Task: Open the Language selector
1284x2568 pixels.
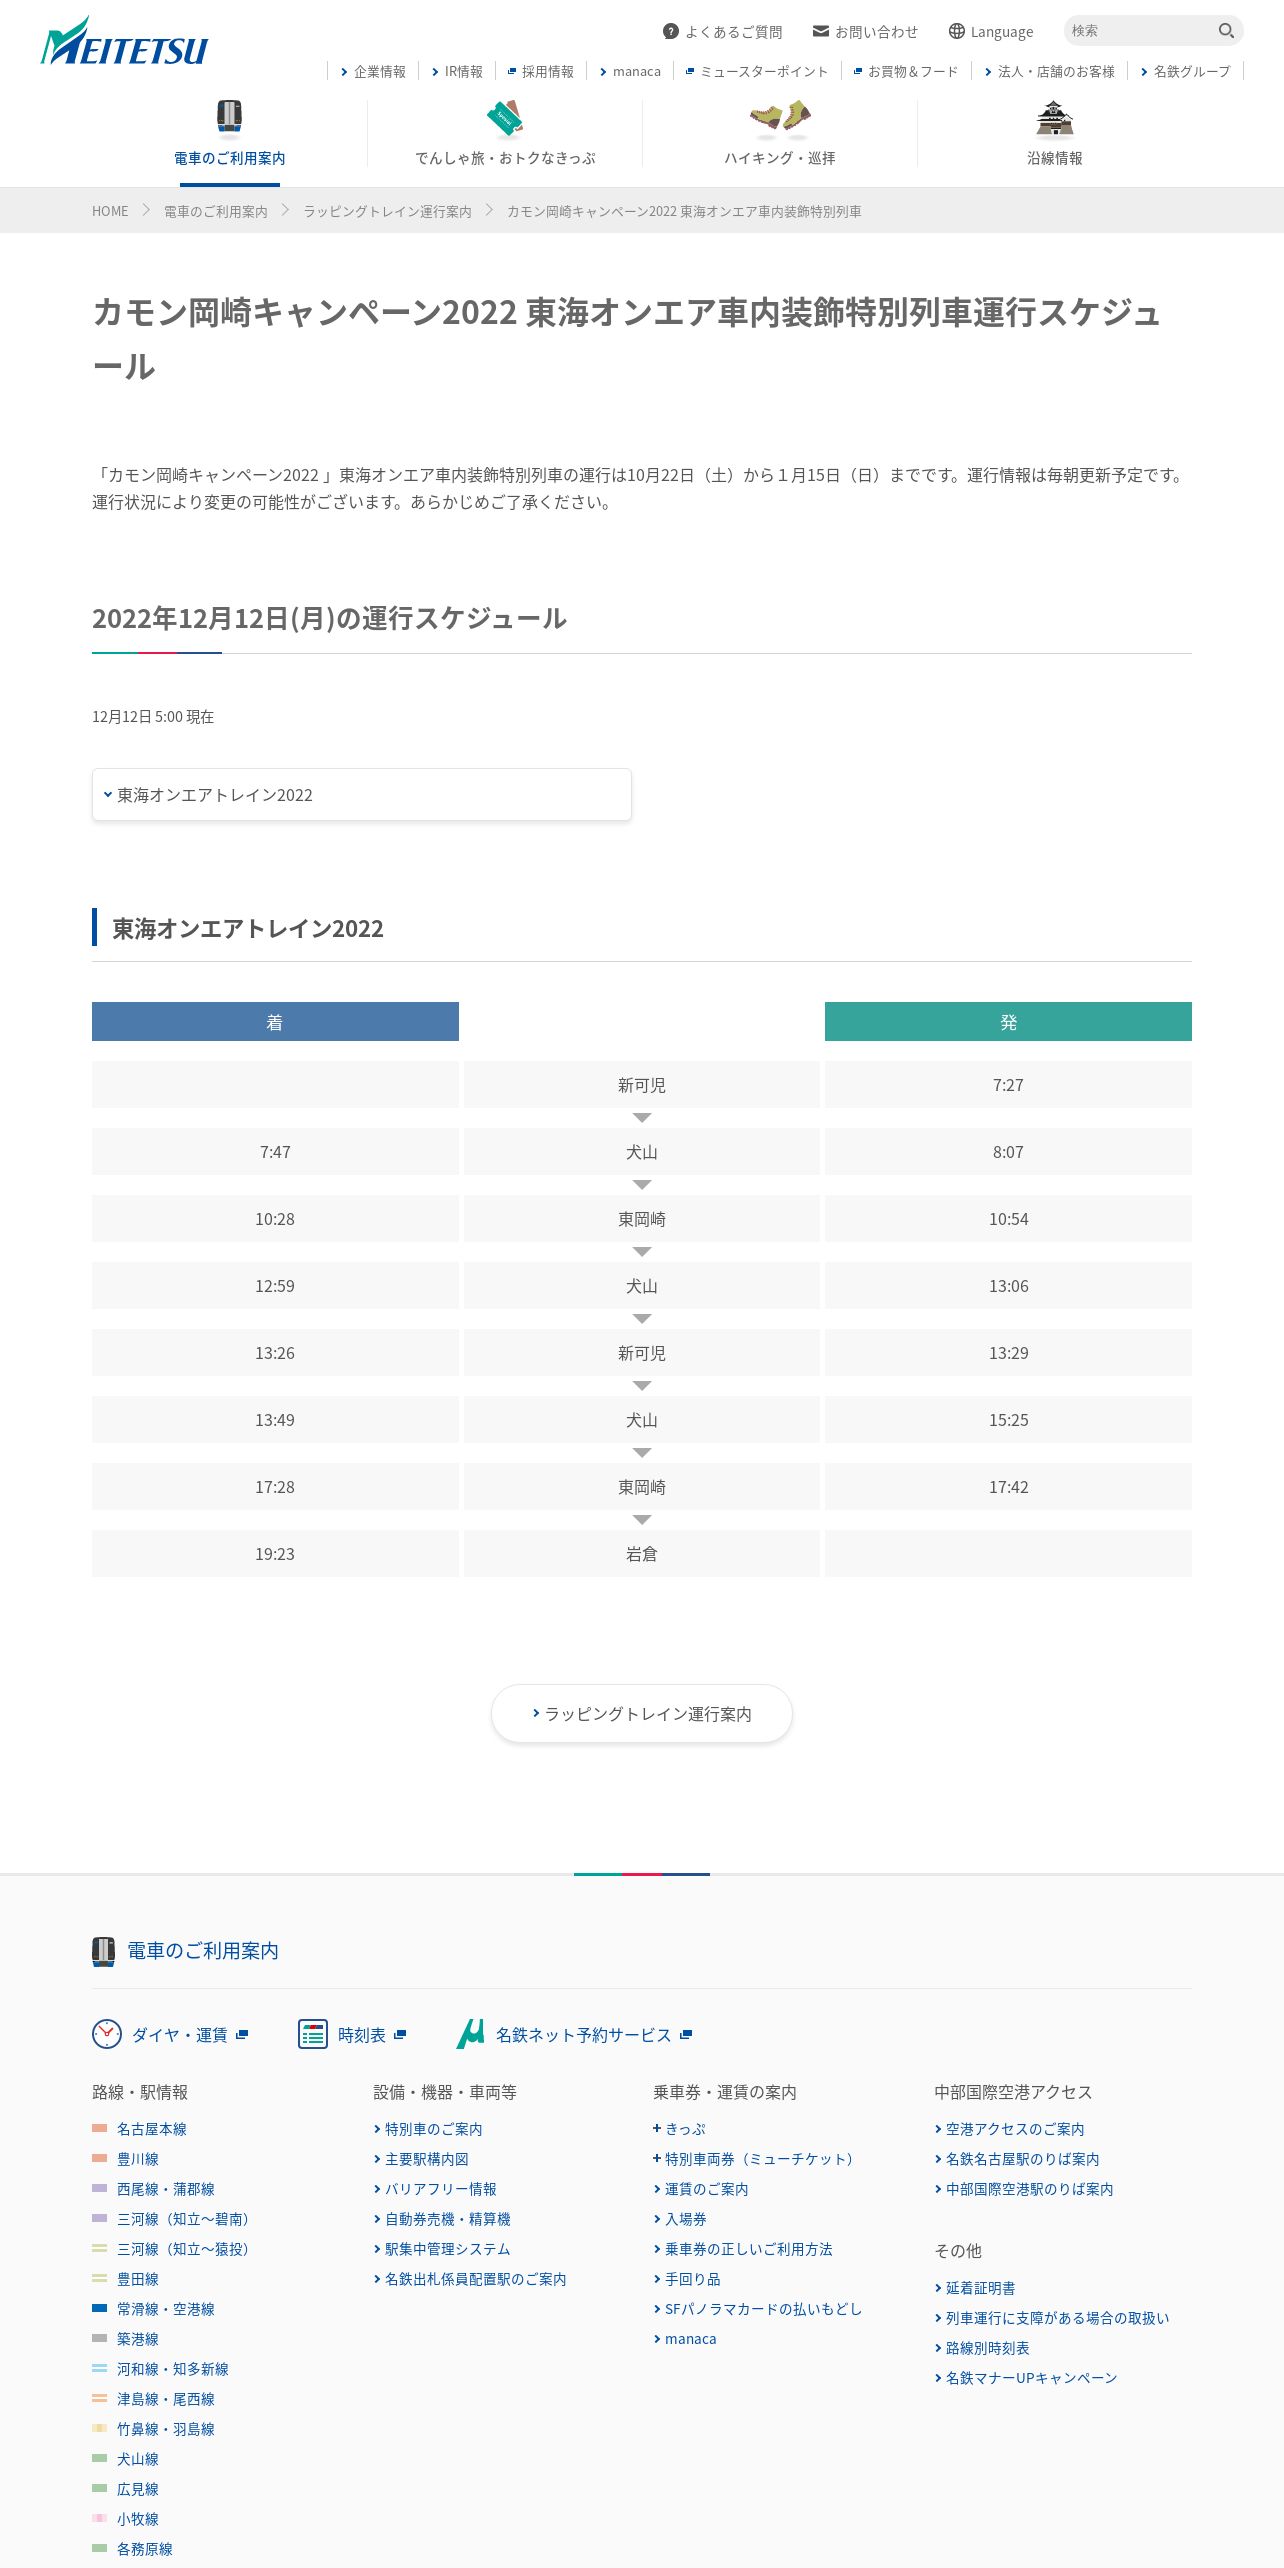Action: 991,32
